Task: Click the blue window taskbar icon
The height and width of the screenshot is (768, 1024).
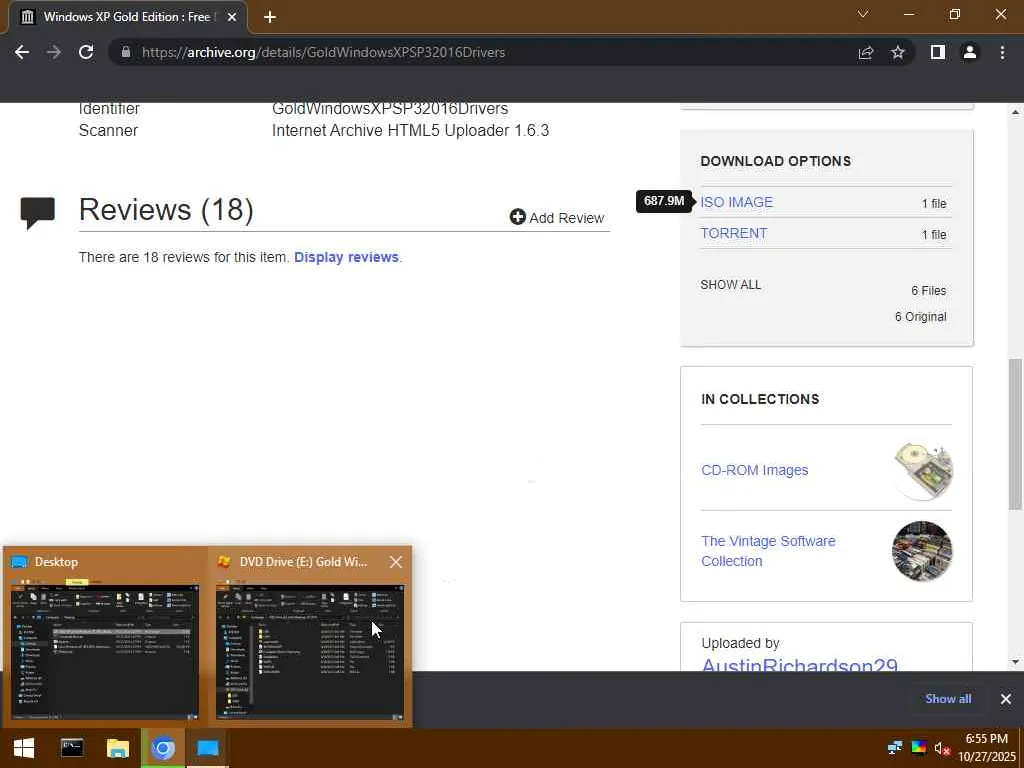Action: coord(208,748)
